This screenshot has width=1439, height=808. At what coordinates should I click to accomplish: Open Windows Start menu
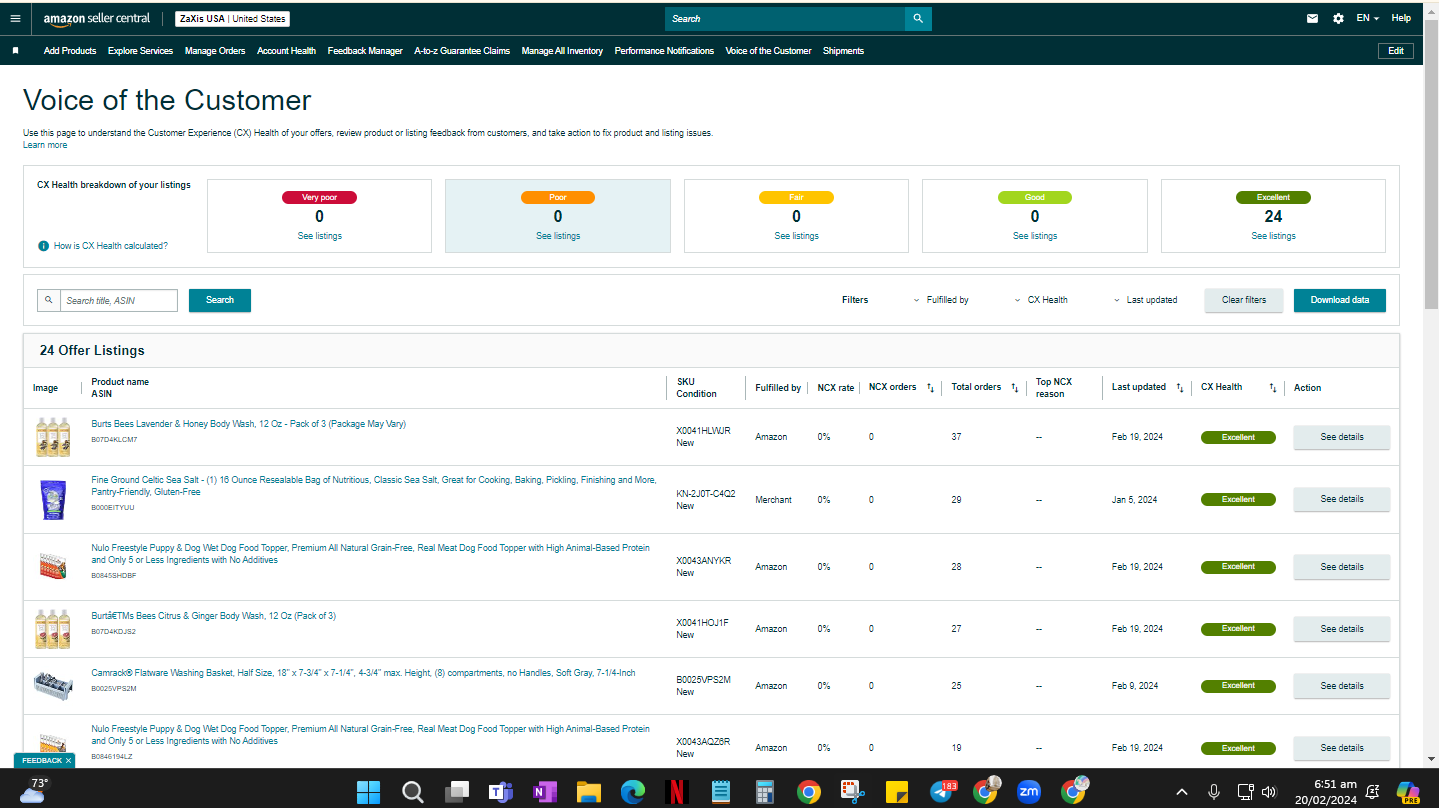368,792
